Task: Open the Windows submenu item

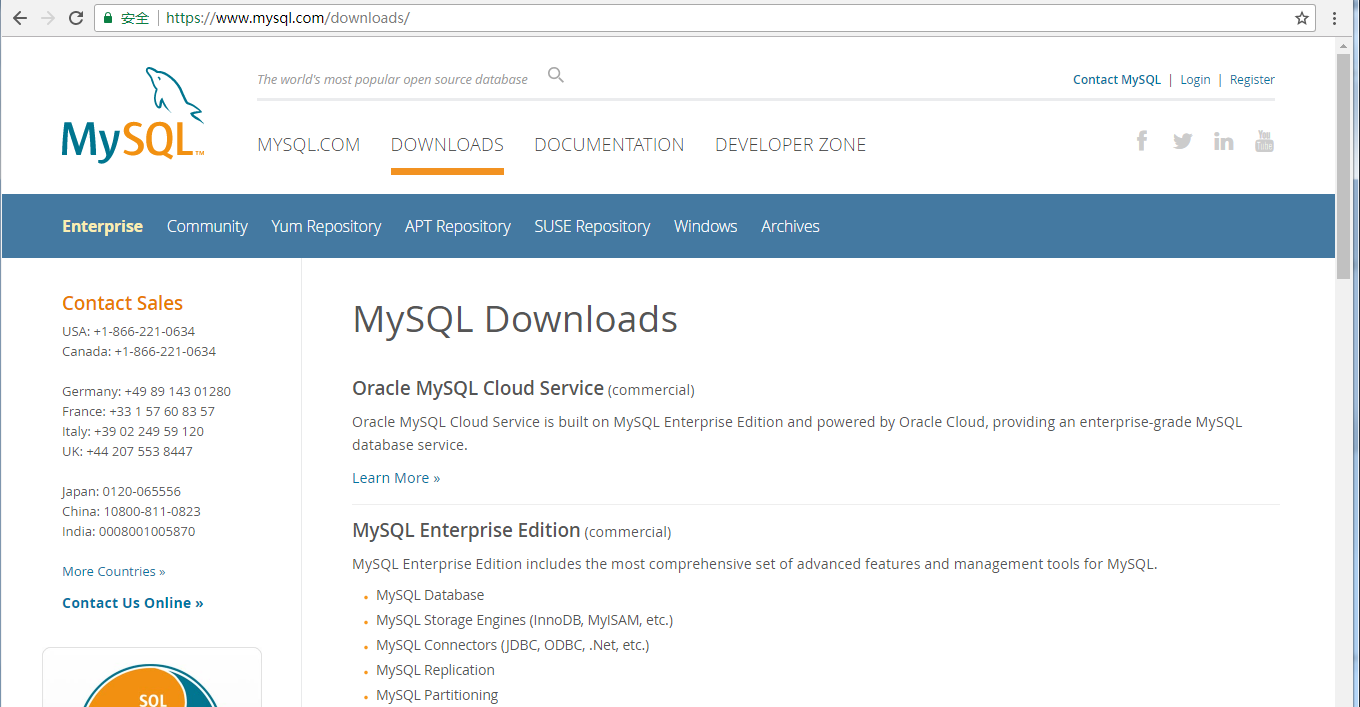Action: [x=705, y=226]
